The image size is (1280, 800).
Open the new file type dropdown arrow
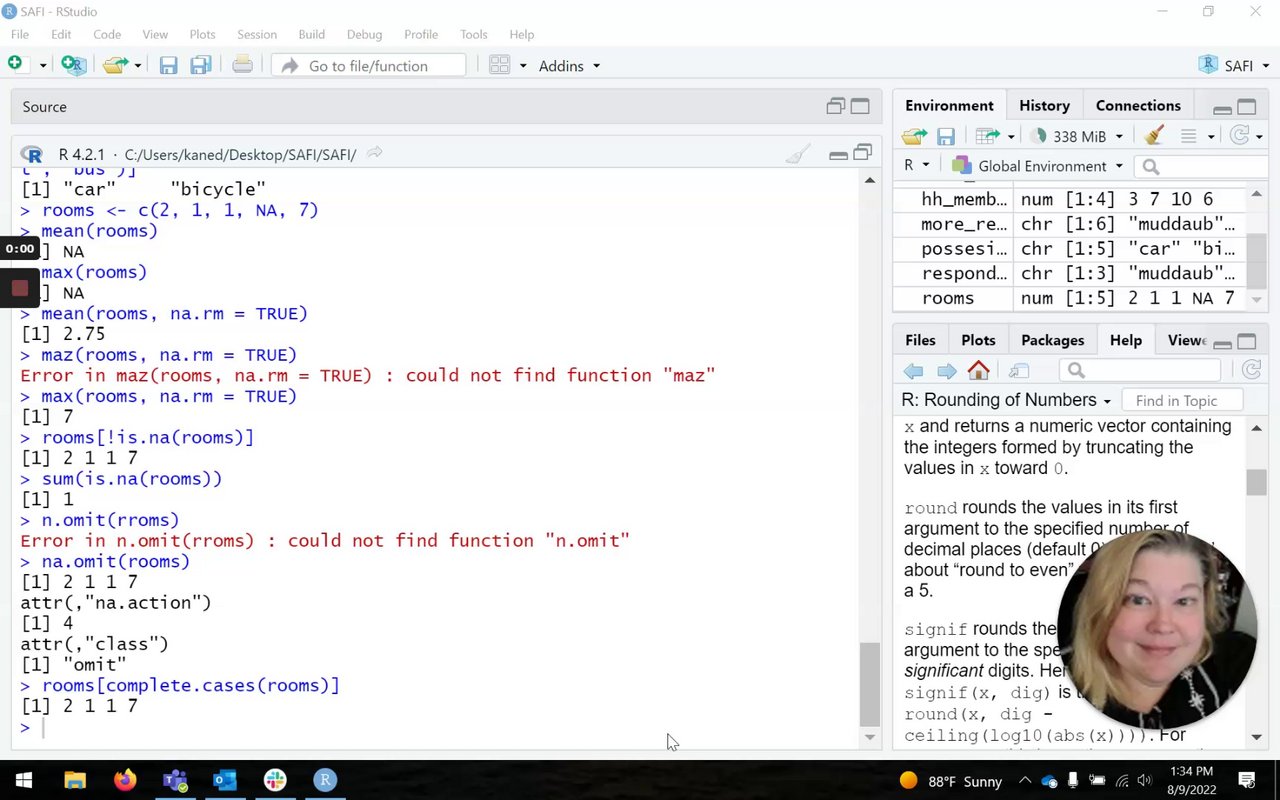click(x=42, y=66)
